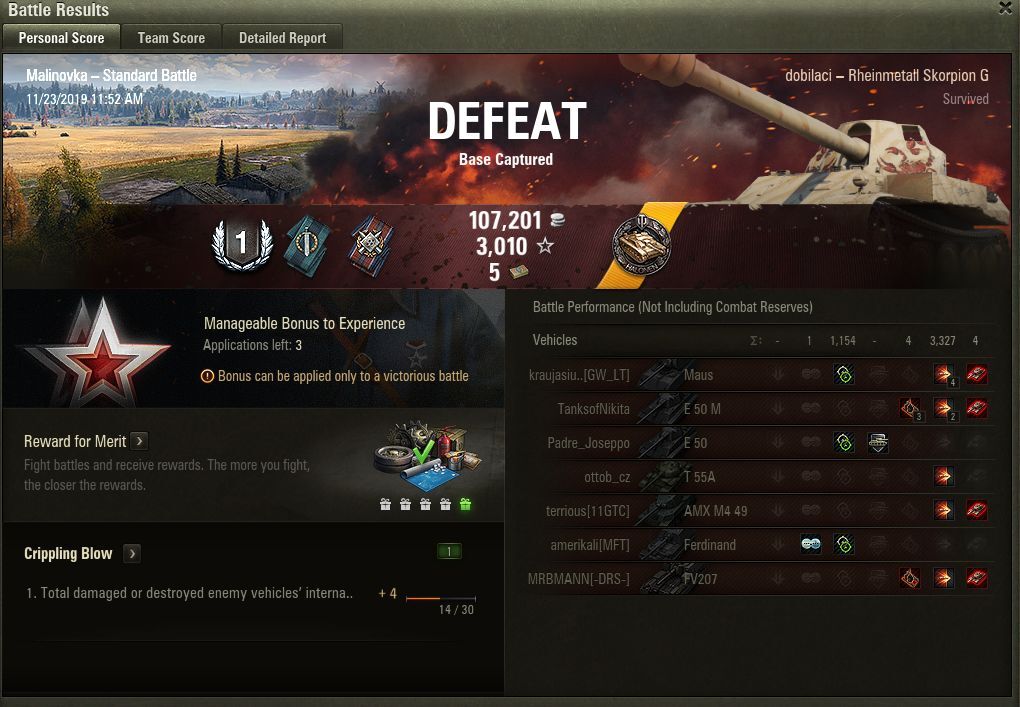Open the Detailed Report tab
Viewport: 1020px width, 707px height.
pyautogui.click(x=282, y=38)
